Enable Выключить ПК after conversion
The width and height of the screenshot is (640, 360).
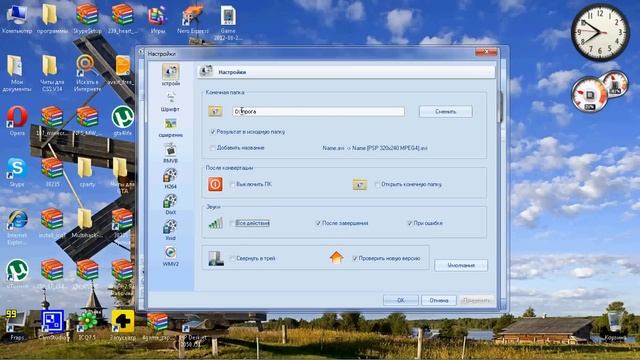(232, 184)
